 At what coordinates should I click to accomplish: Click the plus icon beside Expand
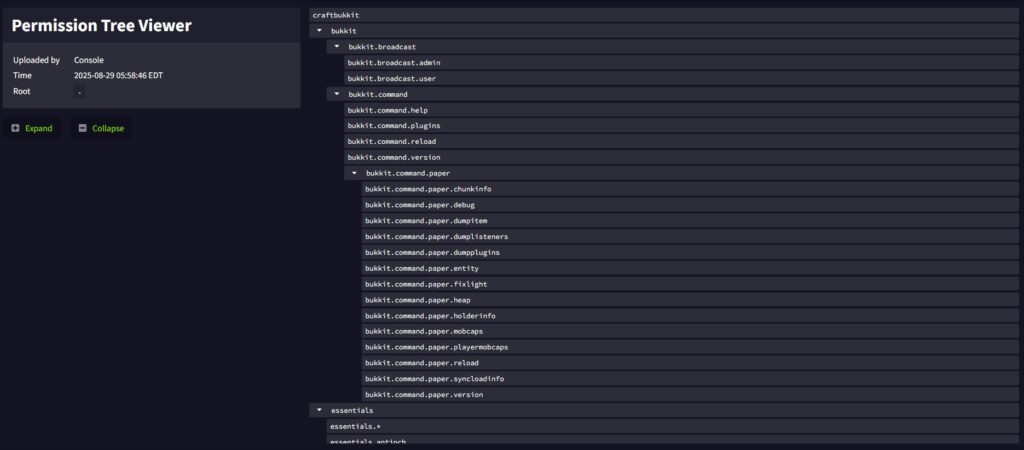point(15,128)
